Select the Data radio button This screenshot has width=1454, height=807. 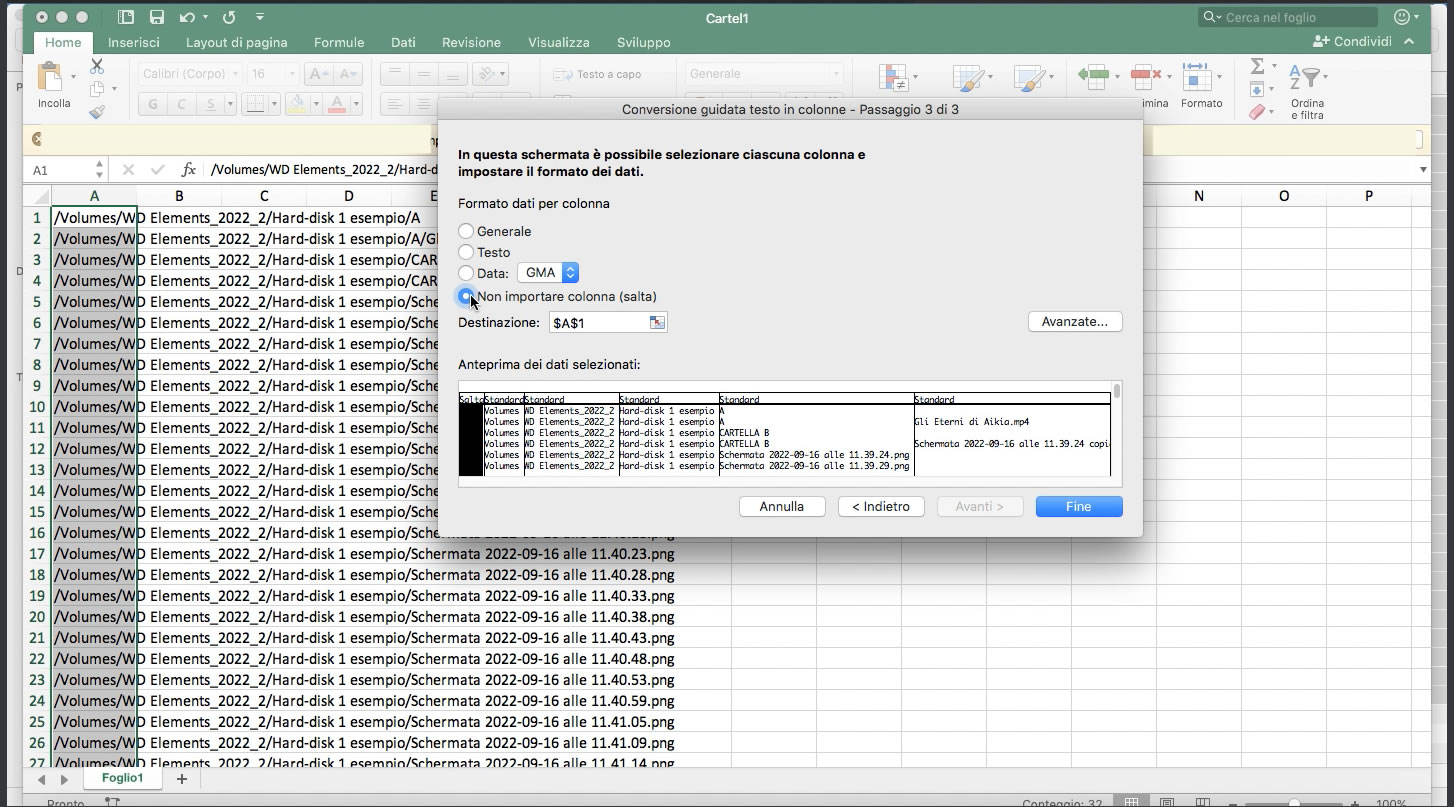coord(466,273)
